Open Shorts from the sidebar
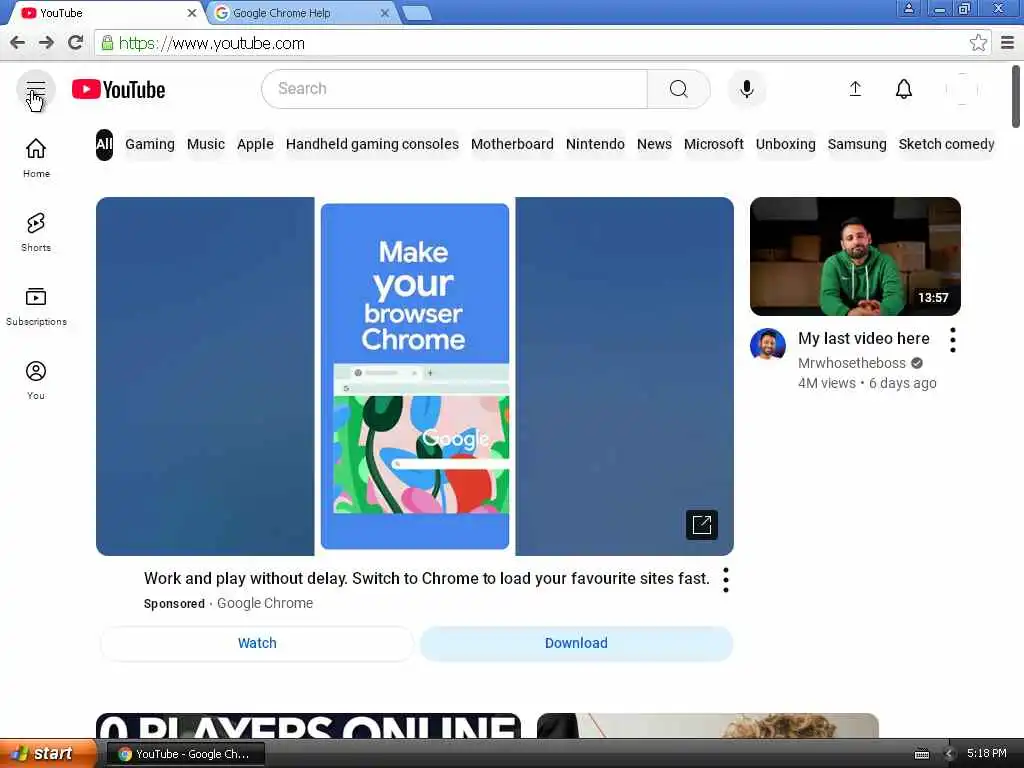The image size is (1024, 768). point(36,232)
